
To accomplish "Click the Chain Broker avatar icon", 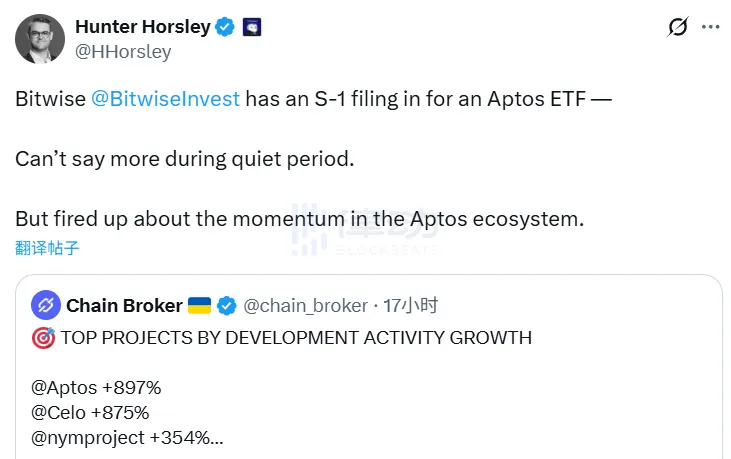I will coord(45,305).
